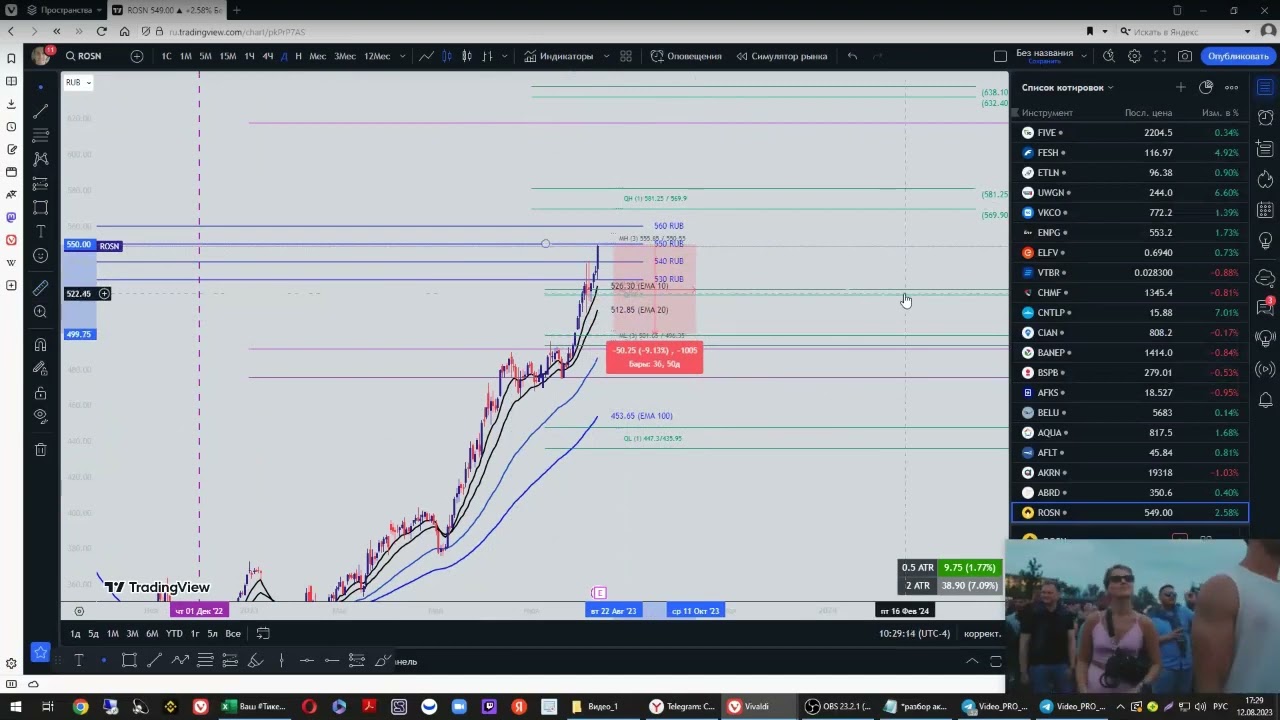
Task: Click the Опубликовать button
Action: click(x=1237, y=56)
